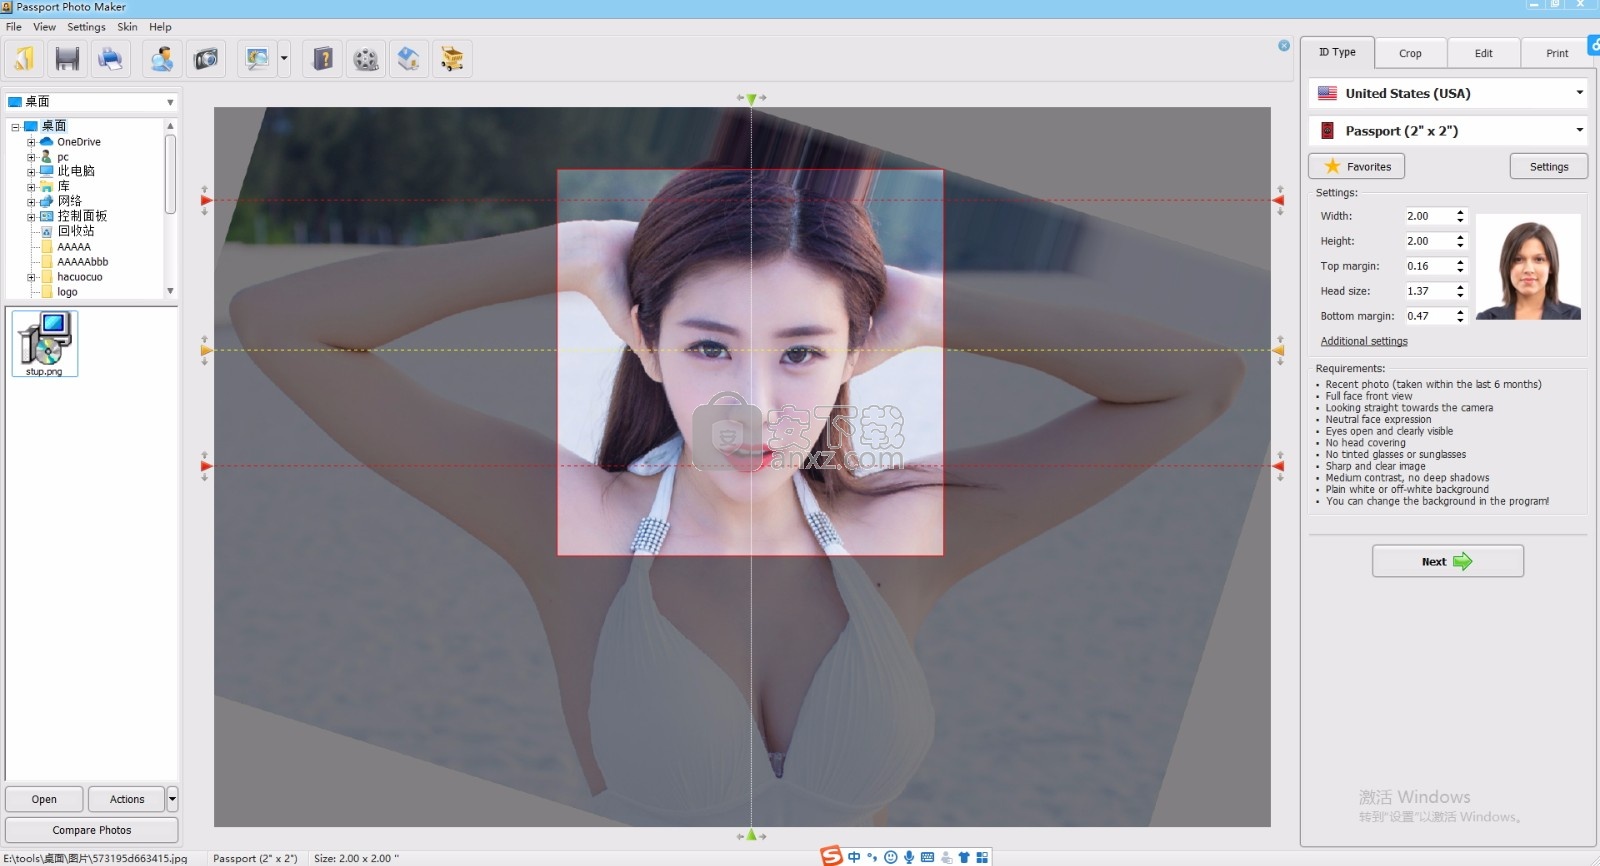Close the photo with blue X icon

click(1284, 45)
